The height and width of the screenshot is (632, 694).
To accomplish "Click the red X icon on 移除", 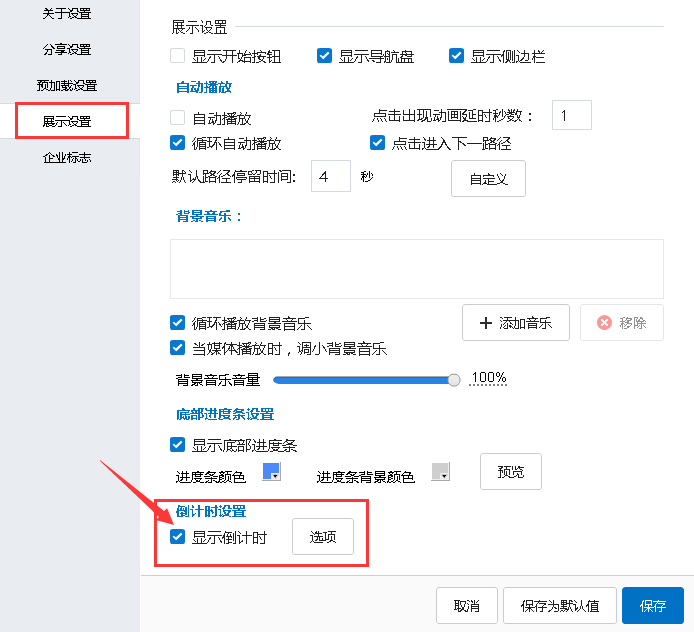I will point(604,323).
